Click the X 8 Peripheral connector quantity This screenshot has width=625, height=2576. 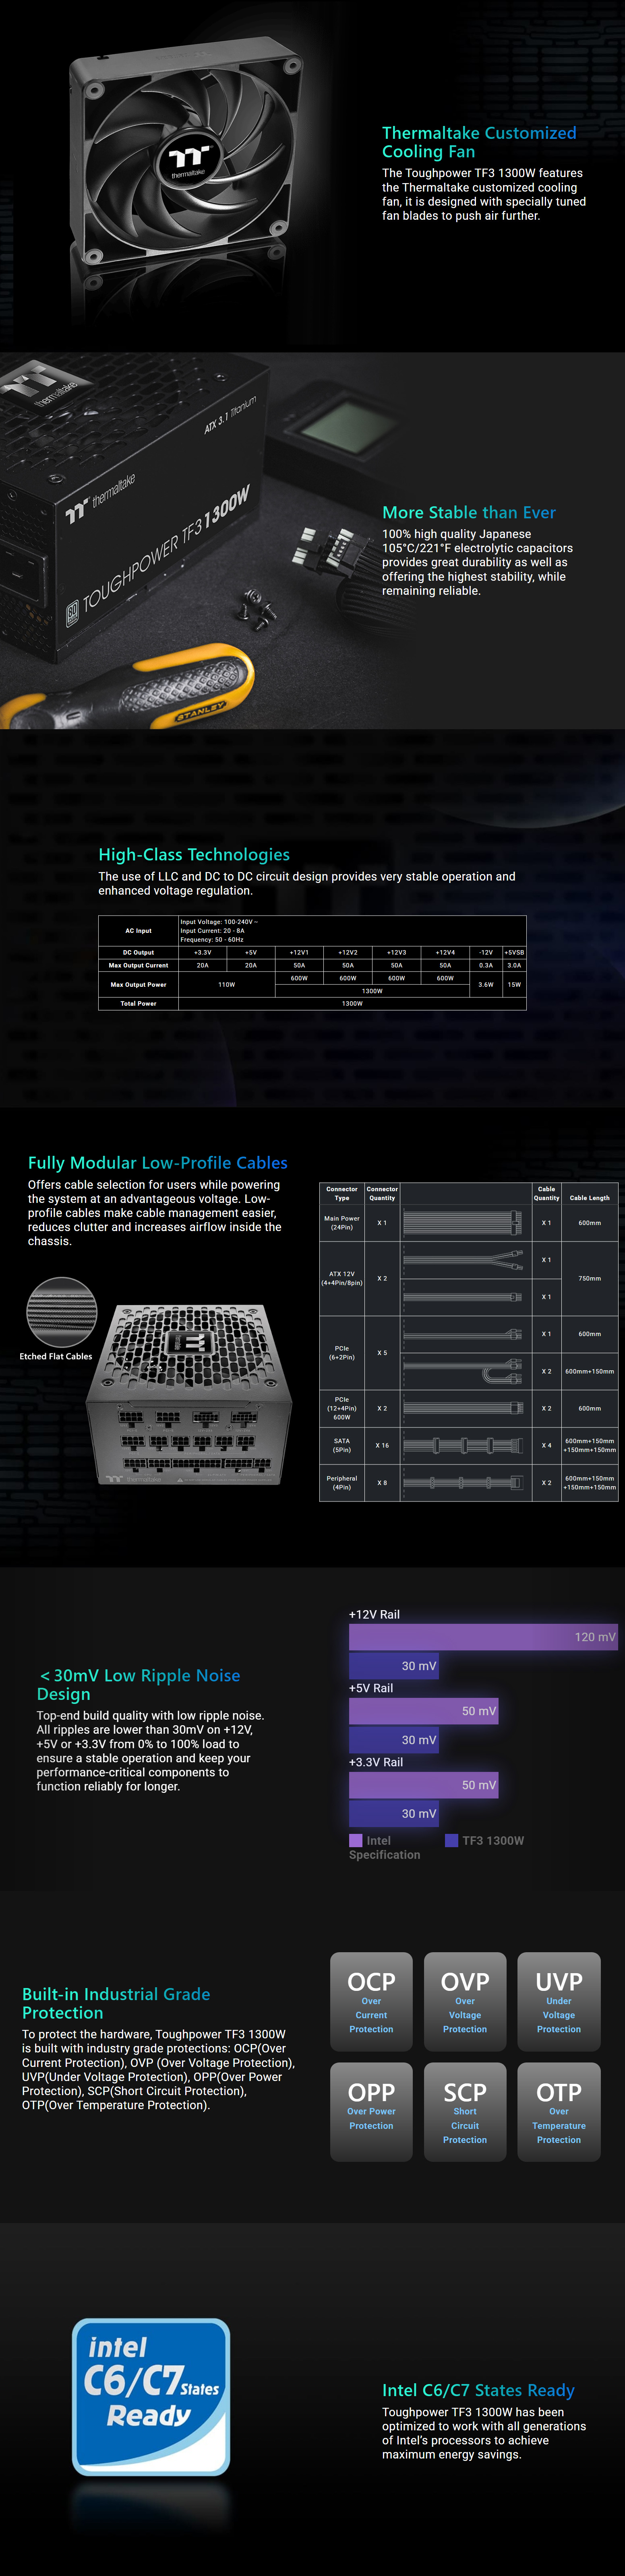click(382, 1483)
